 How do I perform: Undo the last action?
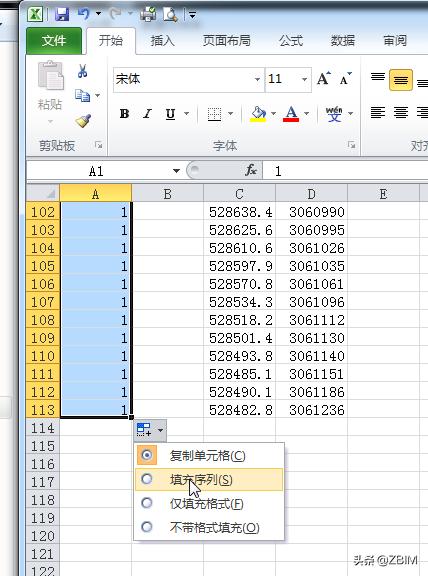pyautogui.click(x=84, y=14)
